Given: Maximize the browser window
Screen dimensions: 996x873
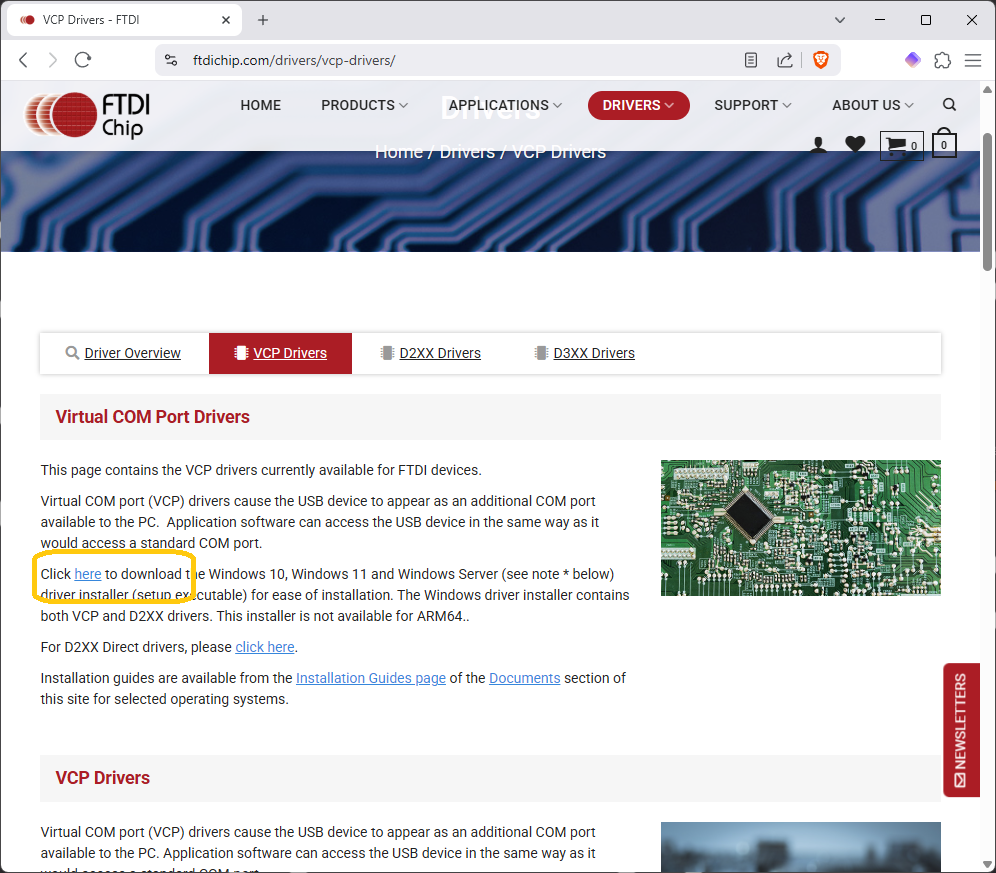Looking at the screenshot, I should [x=925, y=20].
